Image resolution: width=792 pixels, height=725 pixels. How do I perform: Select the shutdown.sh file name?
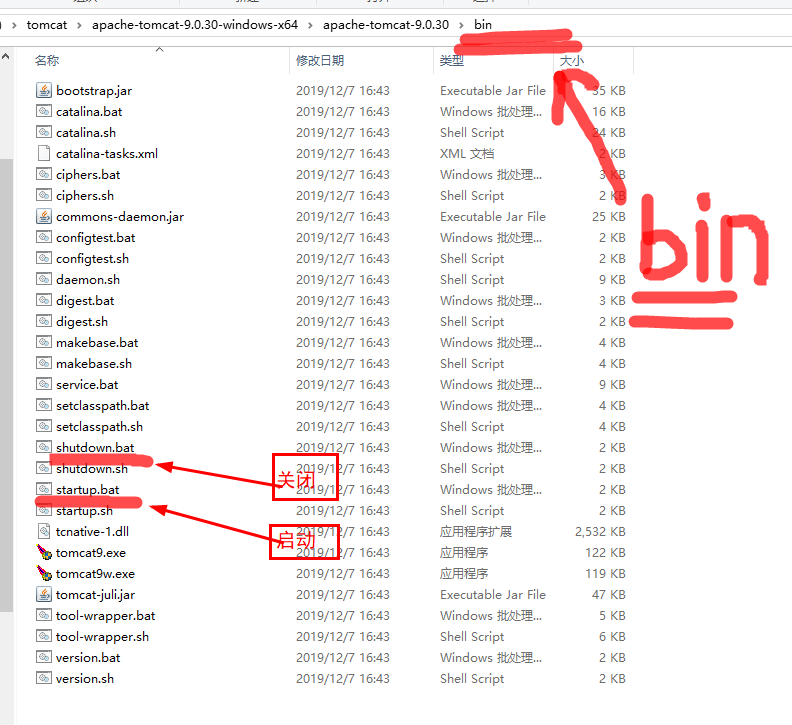pos(92,469)
